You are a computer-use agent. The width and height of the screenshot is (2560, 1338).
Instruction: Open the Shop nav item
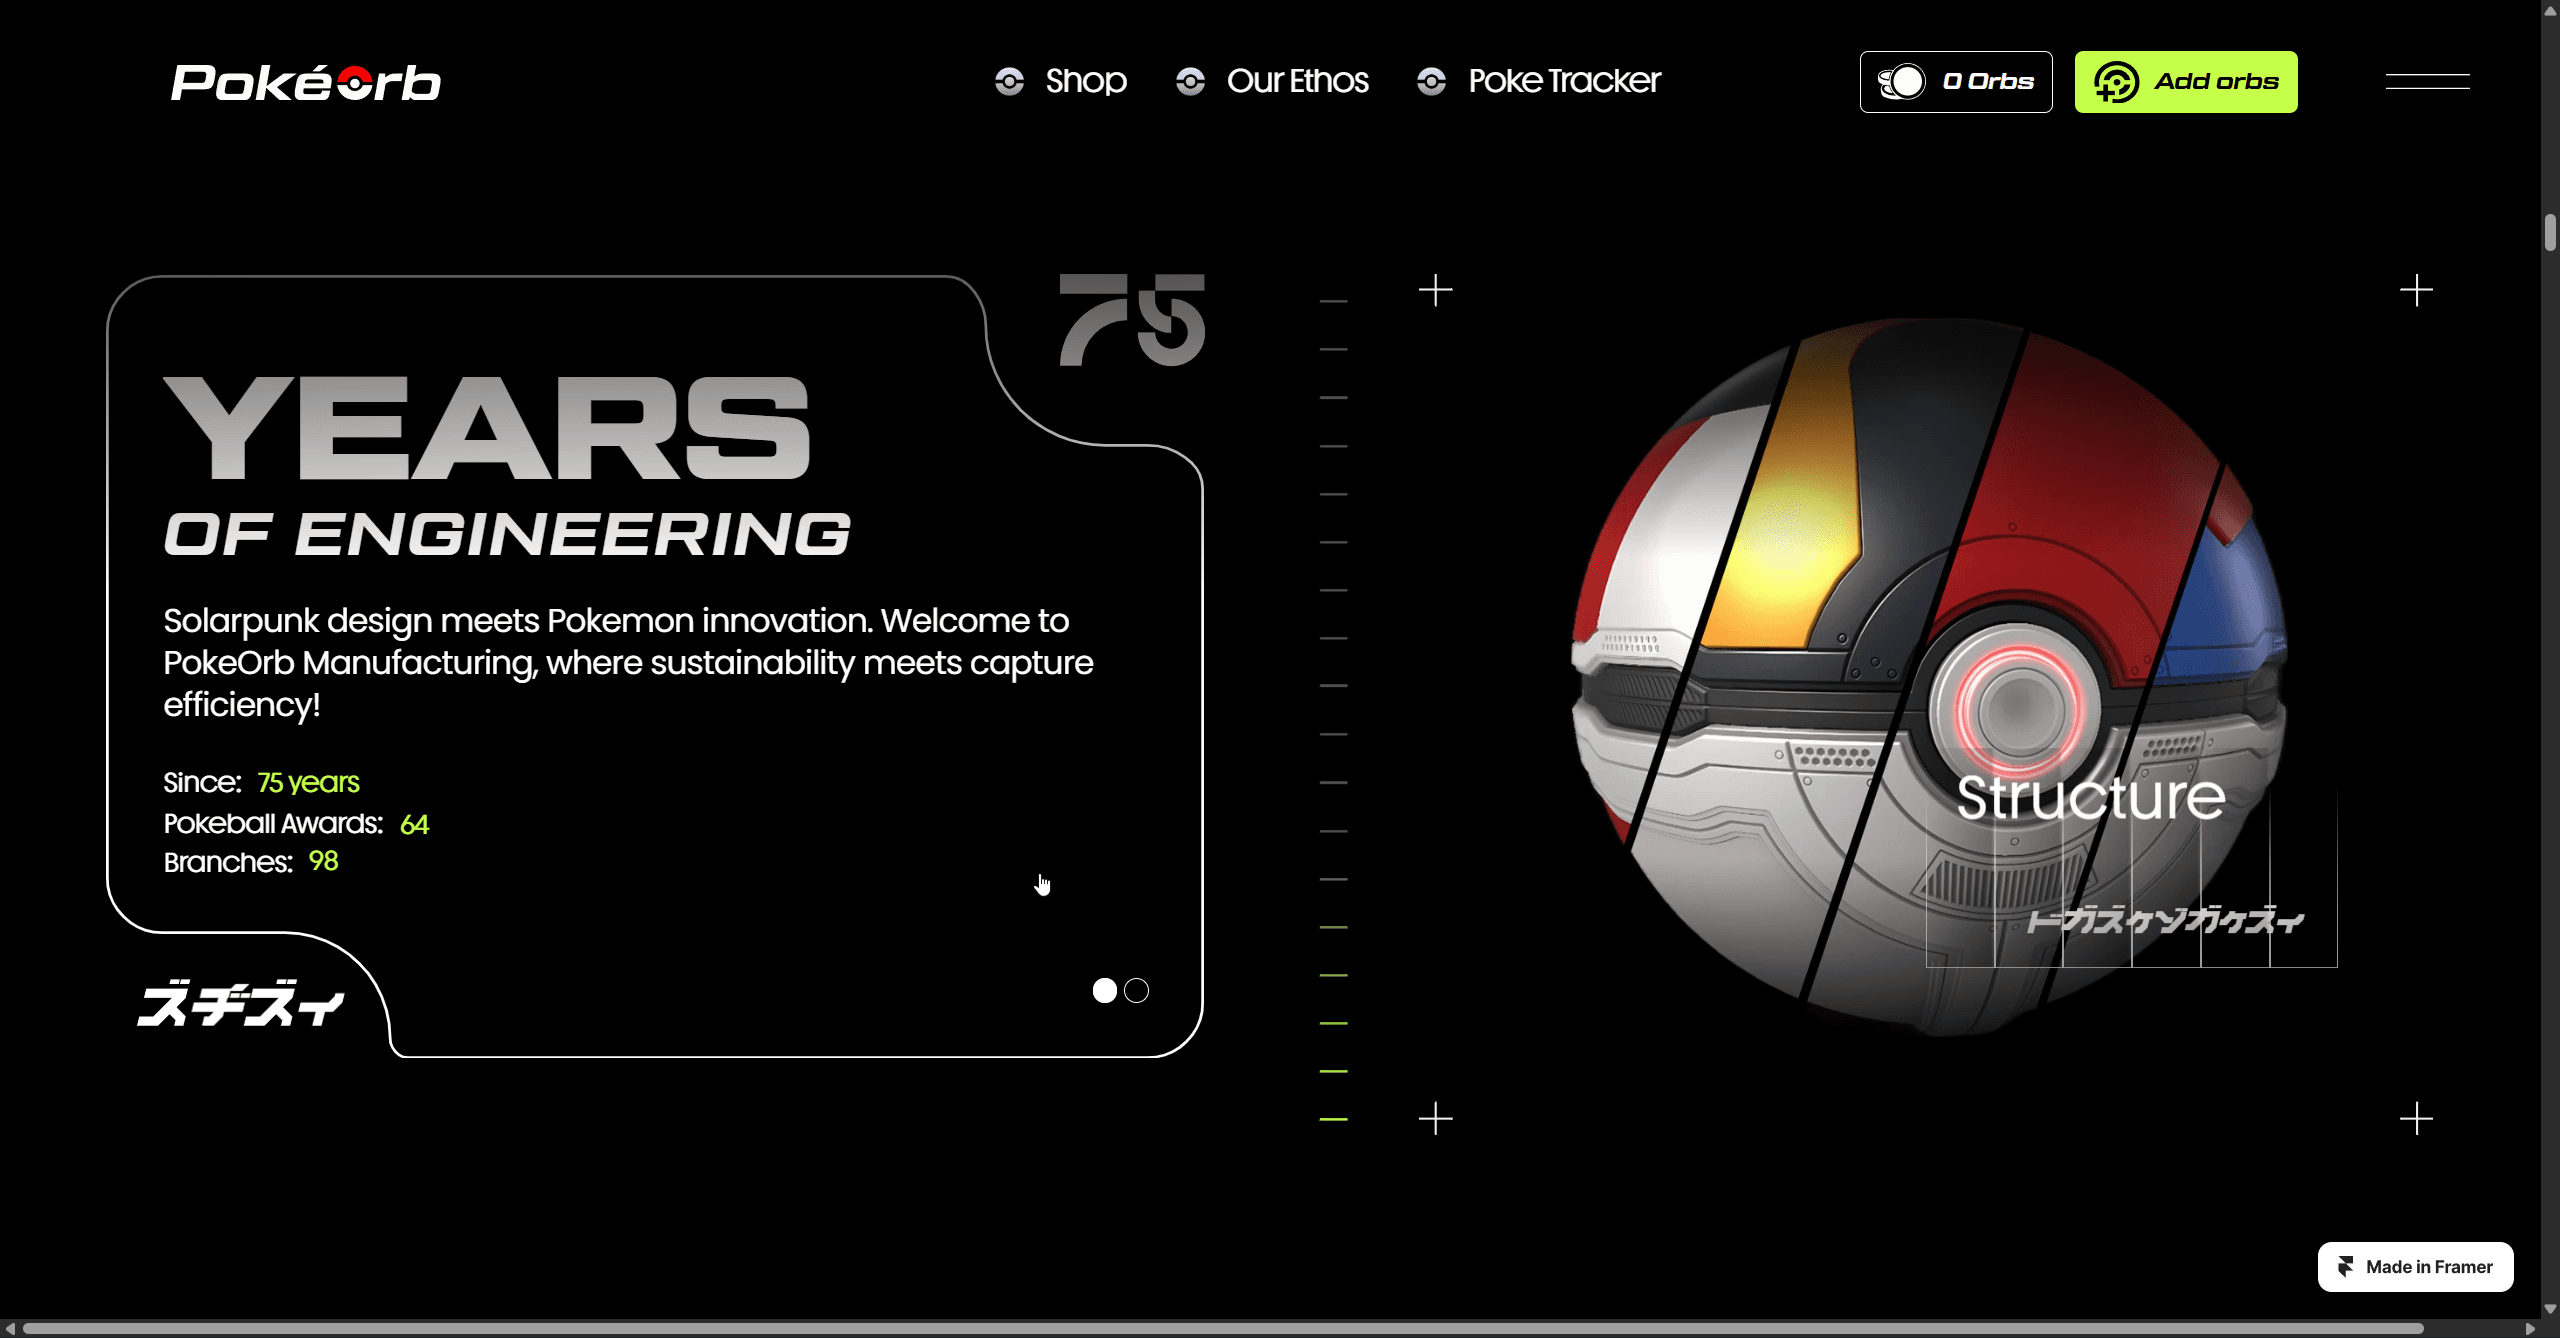pyautogui.click(x=1086, y=81)
